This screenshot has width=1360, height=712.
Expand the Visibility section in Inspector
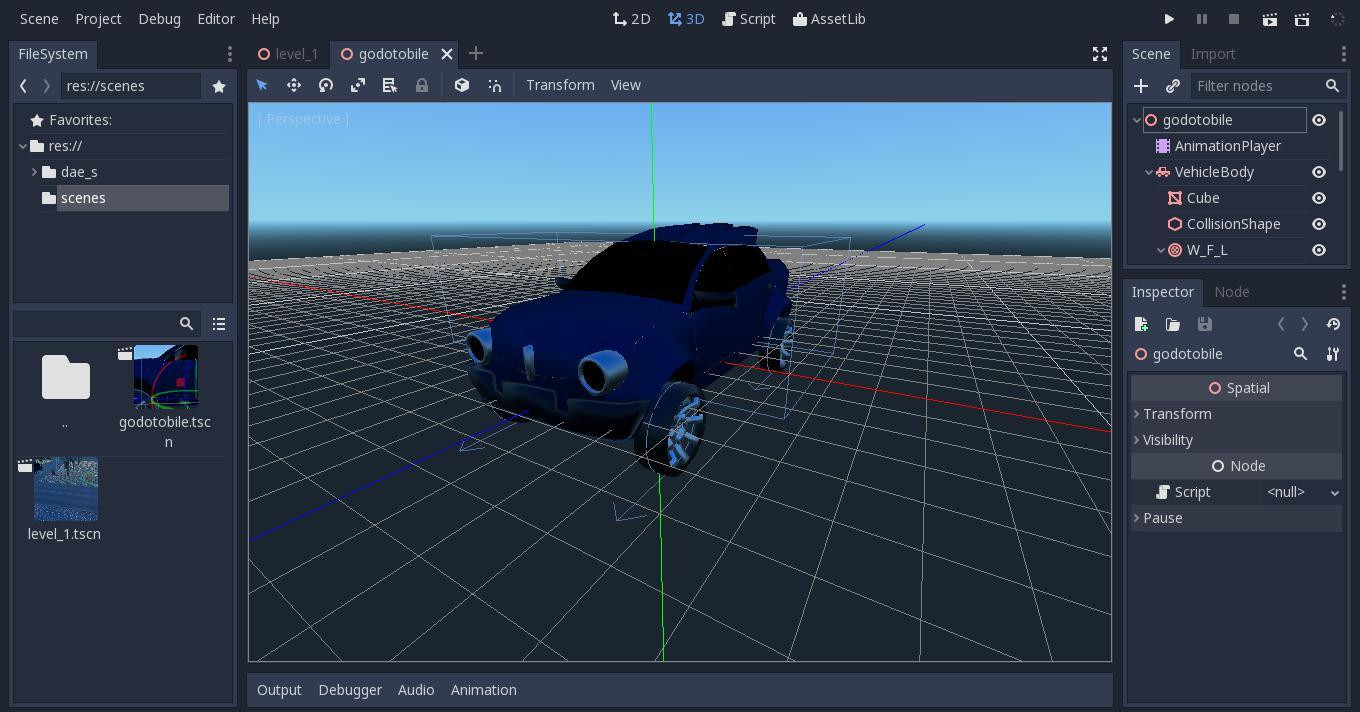point(1236,440)
